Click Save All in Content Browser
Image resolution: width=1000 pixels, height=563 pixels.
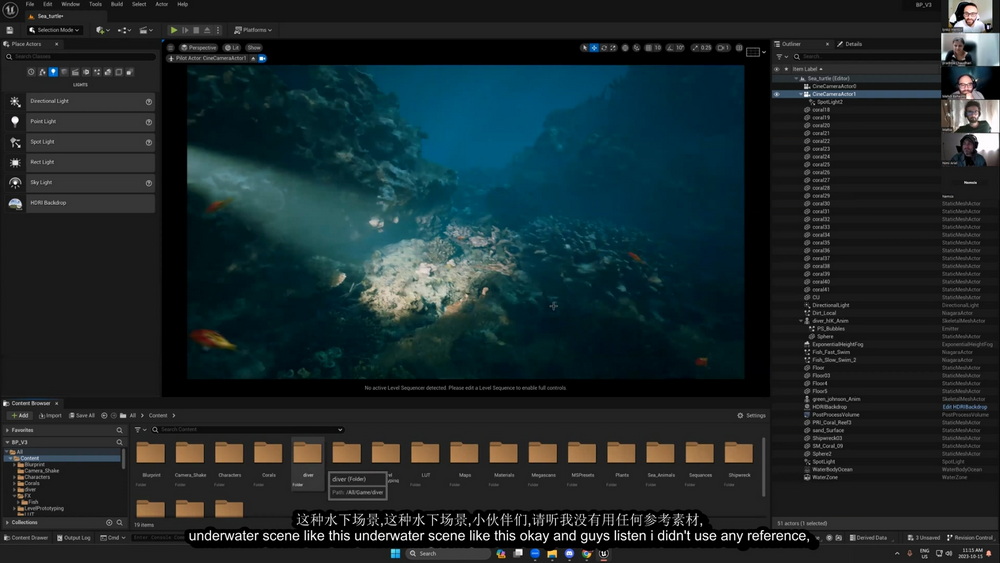82,416
